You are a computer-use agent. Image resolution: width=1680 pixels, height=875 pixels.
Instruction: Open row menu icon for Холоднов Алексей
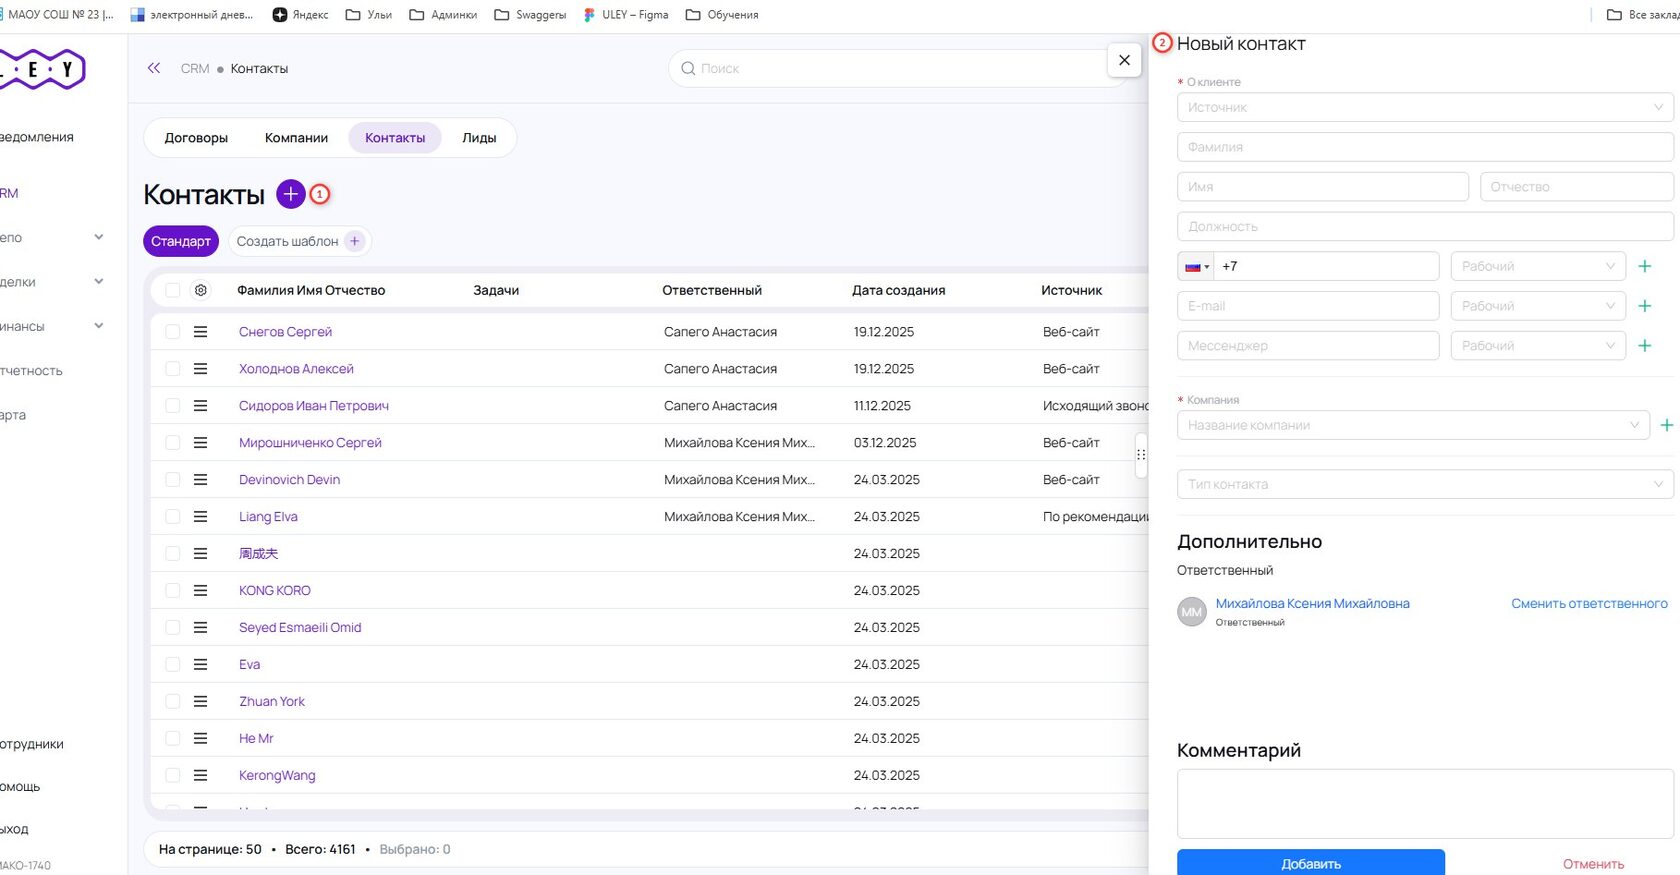(x=200, y=369)
